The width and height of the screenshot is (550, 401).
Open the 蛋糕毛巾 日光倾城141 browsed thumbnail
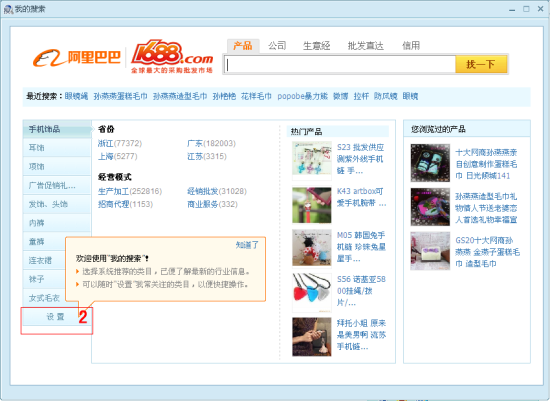coord(430,163)
